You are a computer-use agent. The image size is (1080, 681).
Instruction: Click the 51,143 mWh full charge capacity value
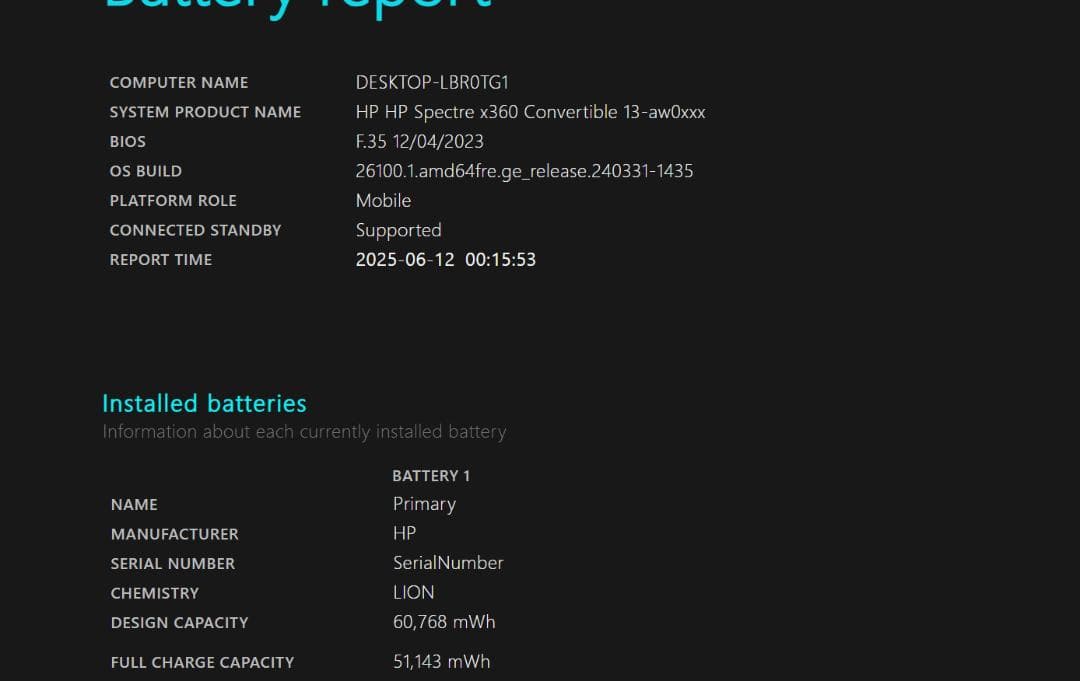441,661
